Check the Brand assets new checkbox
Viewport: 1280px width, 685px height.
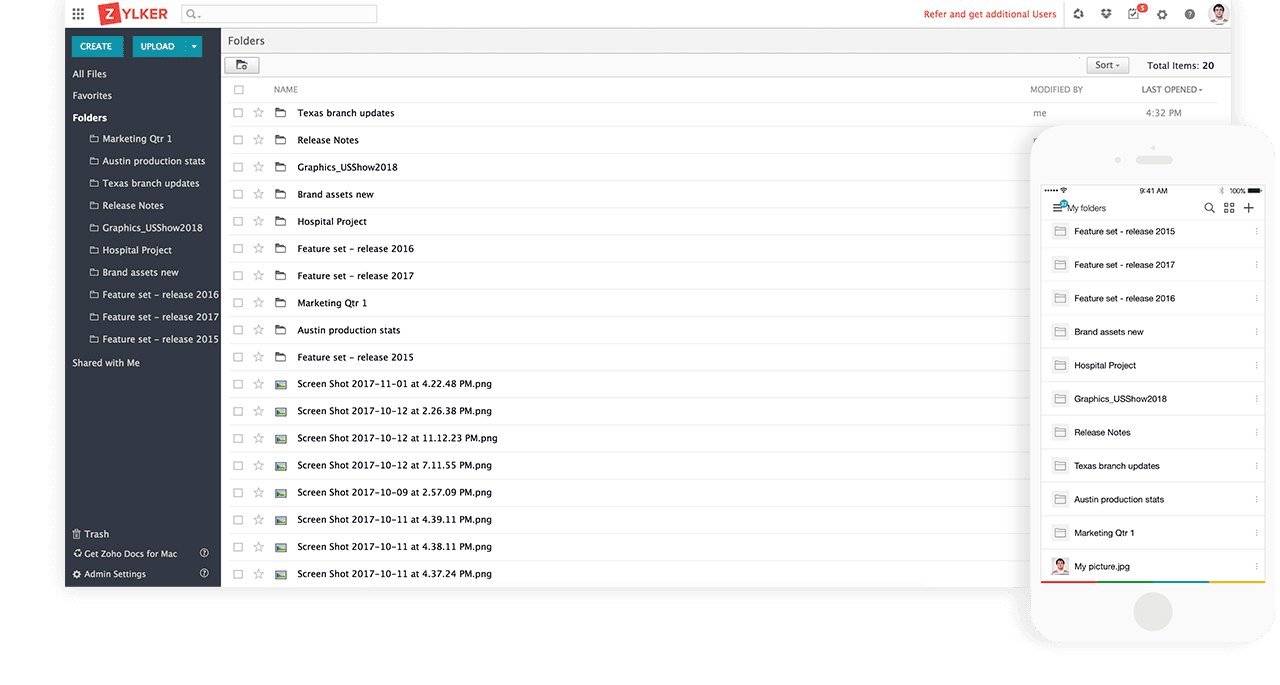pos(238,194)
